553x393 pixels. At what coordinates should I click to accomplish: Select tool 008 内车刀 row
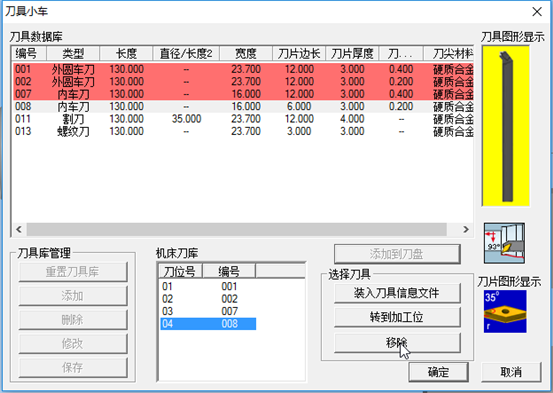243,106
